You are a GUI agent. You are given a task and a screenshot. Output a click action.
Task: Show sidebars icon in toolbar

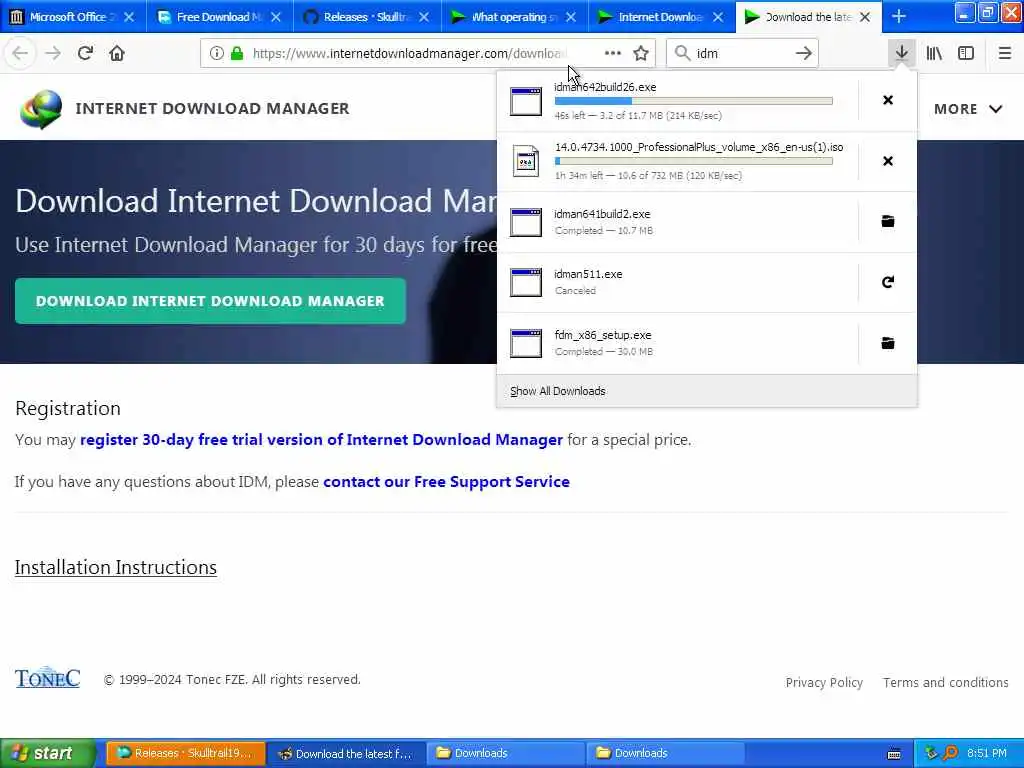click(x=966, y=54)
